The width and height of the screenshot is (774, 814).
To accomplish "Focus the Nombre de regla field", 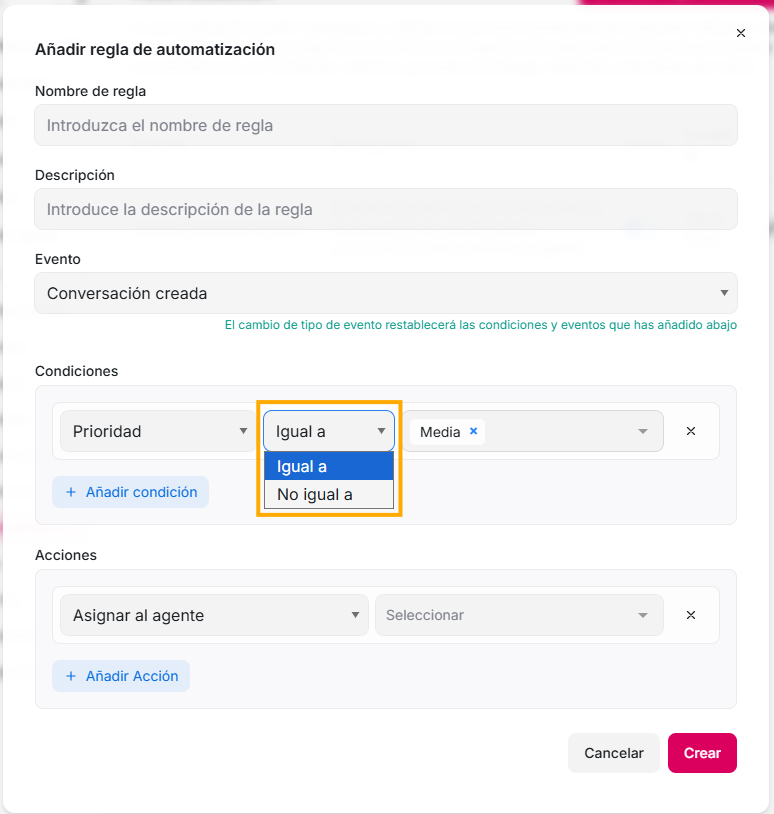I will click(x=386, y=126).
